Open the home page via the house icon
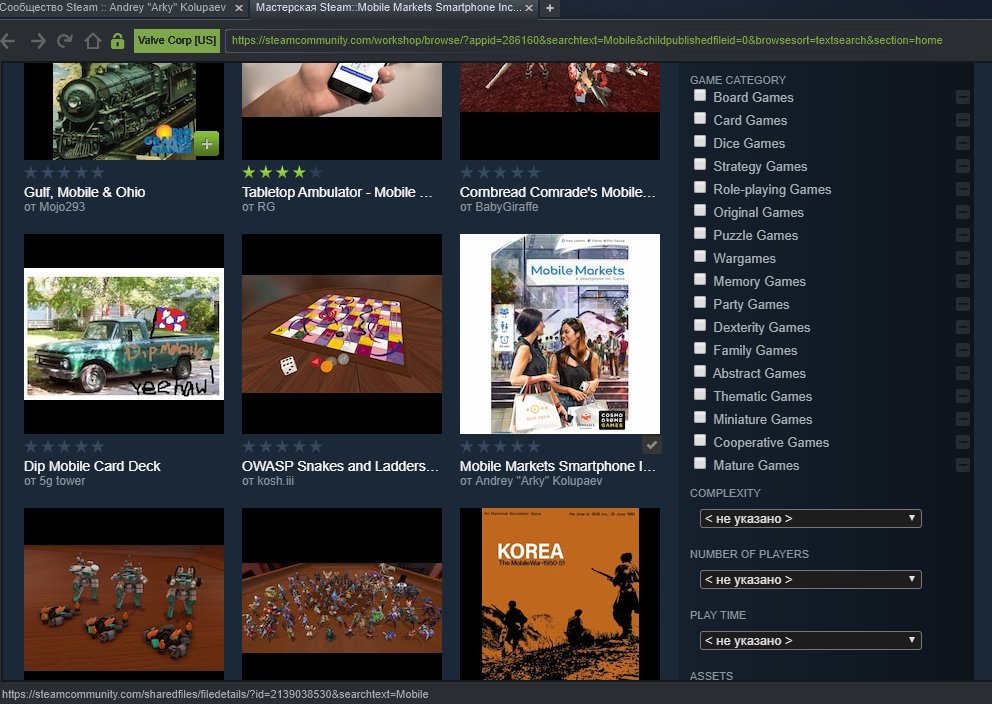The height and width of the screenshot is (704, 992). coord(92,41)
